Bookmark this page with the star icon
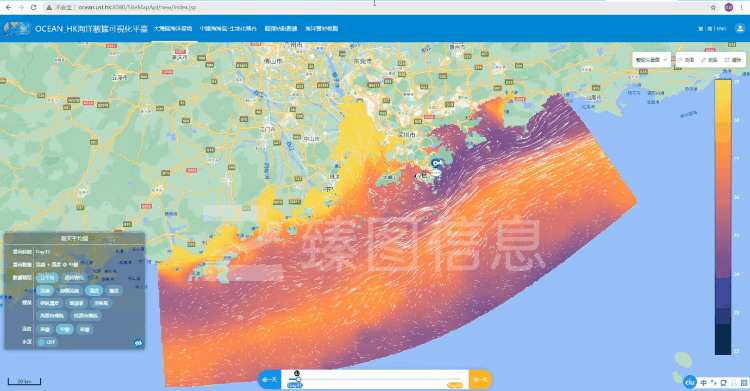Screen dimensions: 750x391 click(713, 7)
